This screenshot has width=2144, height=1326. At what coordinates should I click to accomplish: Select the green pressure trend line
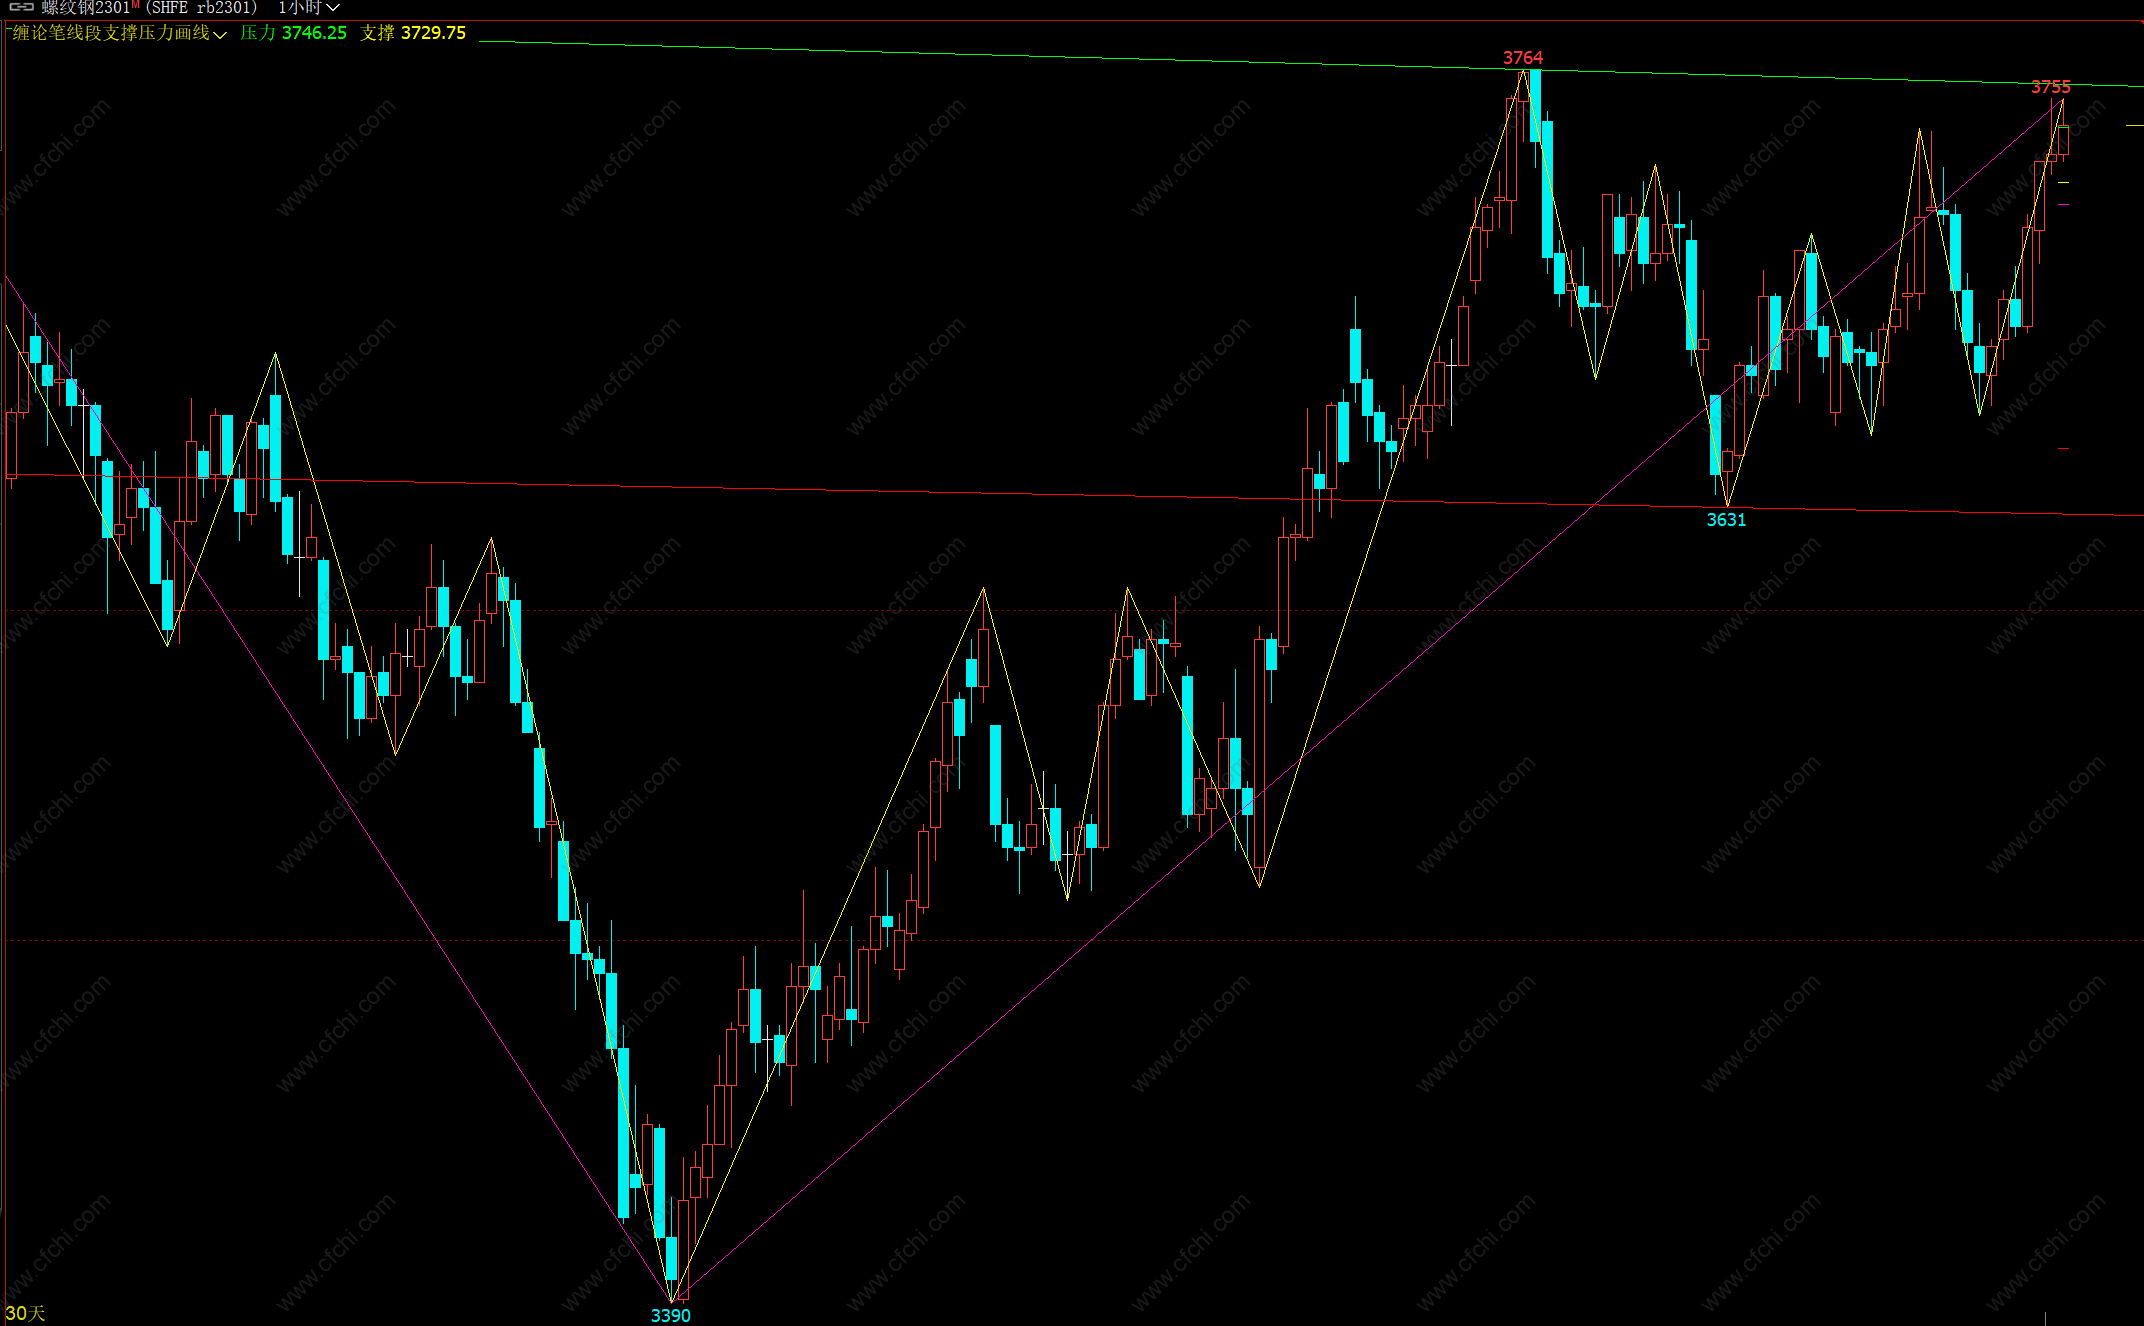pos(1000,56)
